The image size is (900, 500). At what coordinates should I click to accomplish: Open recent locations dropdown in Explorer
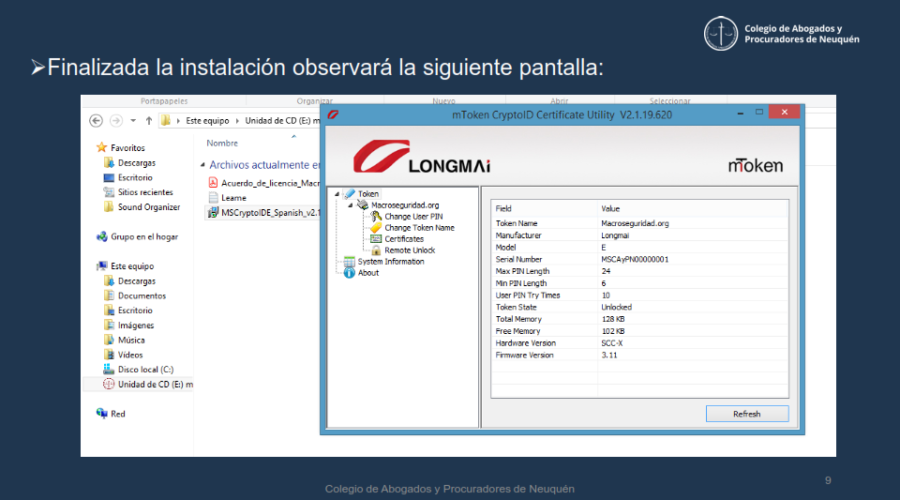133,121
